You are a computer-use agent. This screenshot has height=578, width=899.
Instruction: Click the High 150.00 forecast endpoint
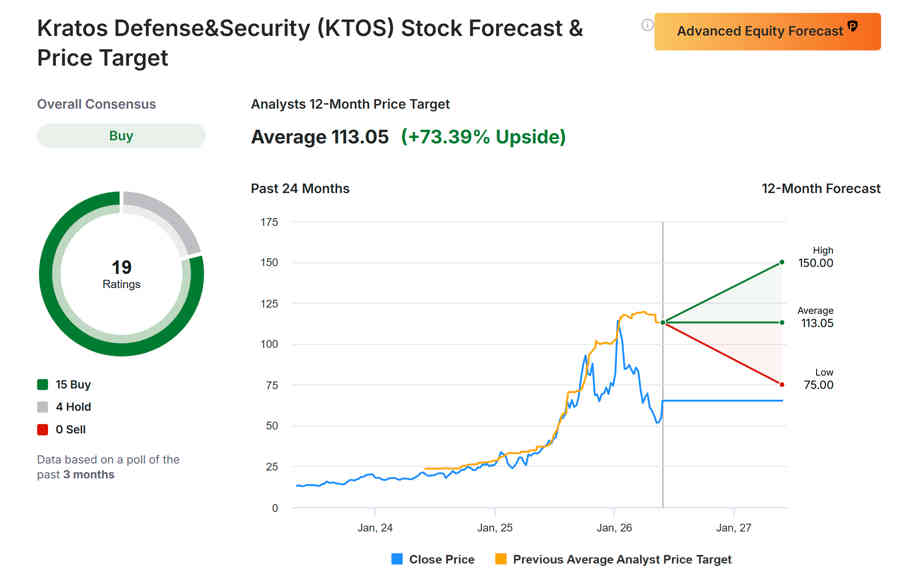click(x=782, y=262)
